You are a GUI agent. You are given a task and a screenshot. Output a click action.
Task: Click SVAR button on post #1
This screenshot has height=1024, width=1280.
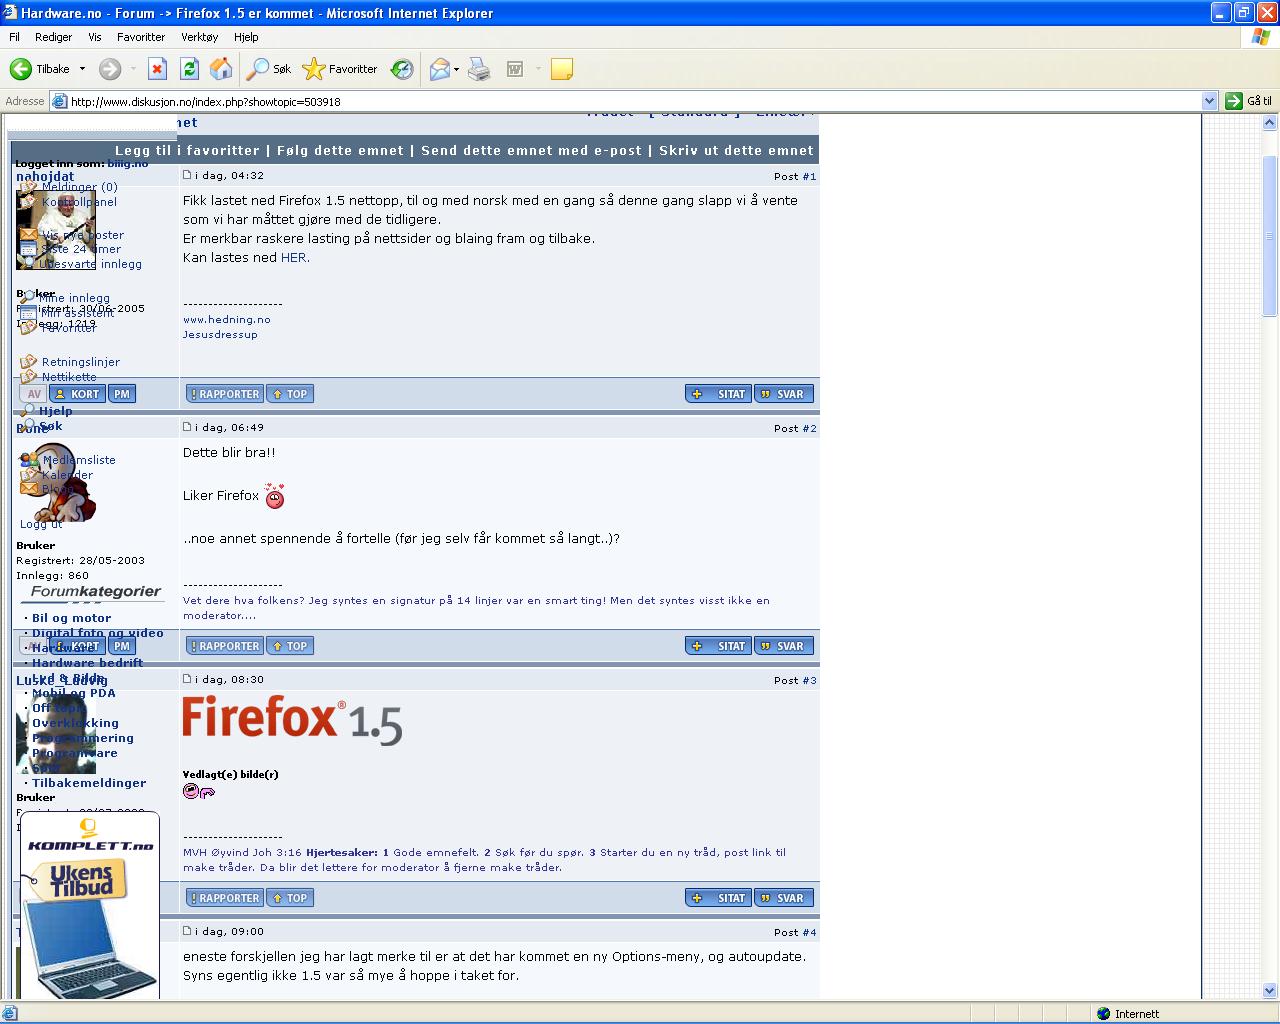click(785, 394)
